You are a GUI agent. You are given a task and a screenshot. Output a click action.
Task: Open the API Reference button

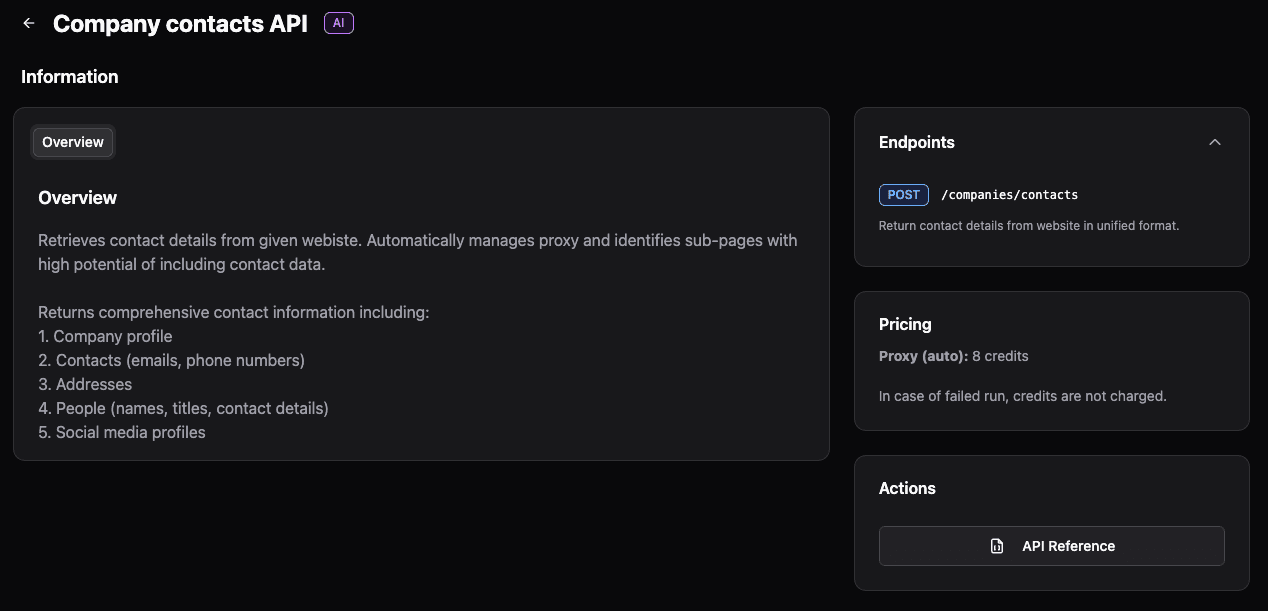click(x=1052, y=546)
